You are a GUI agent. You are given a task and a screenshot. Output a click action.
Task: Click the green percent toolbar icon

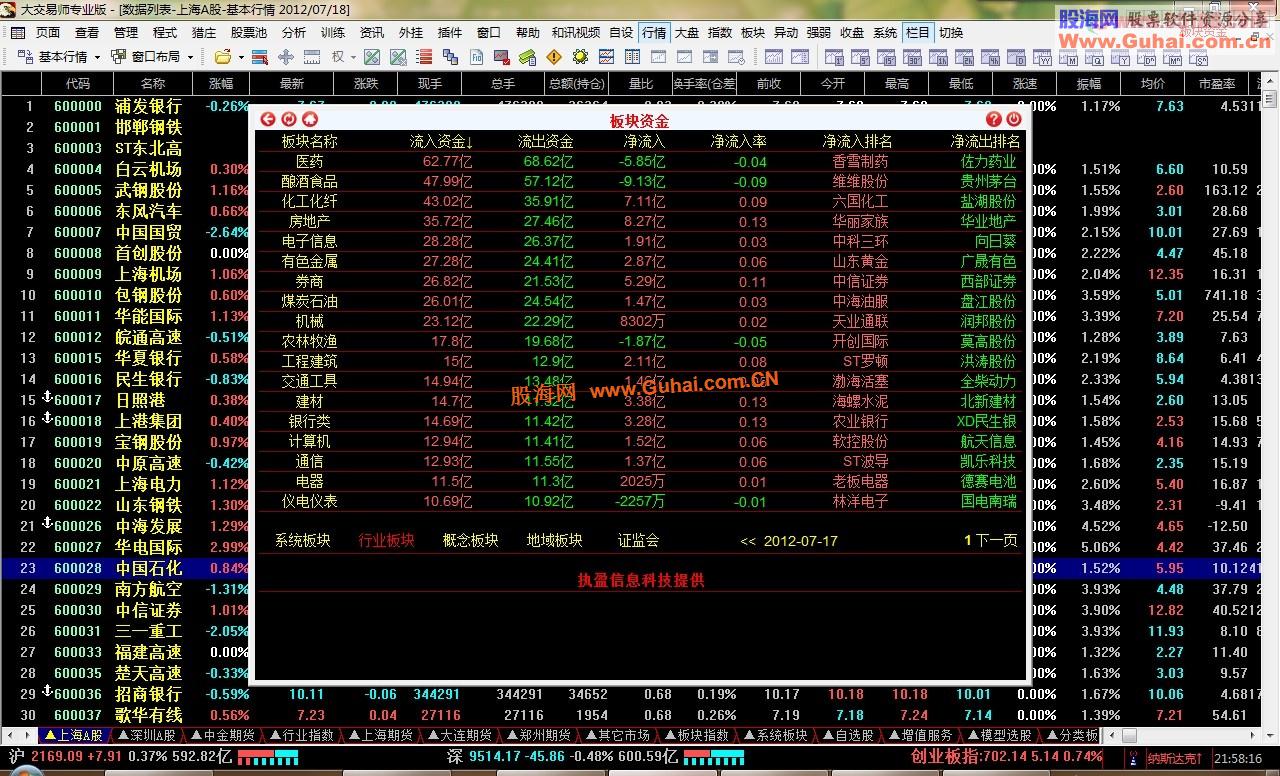pos(371,57)
